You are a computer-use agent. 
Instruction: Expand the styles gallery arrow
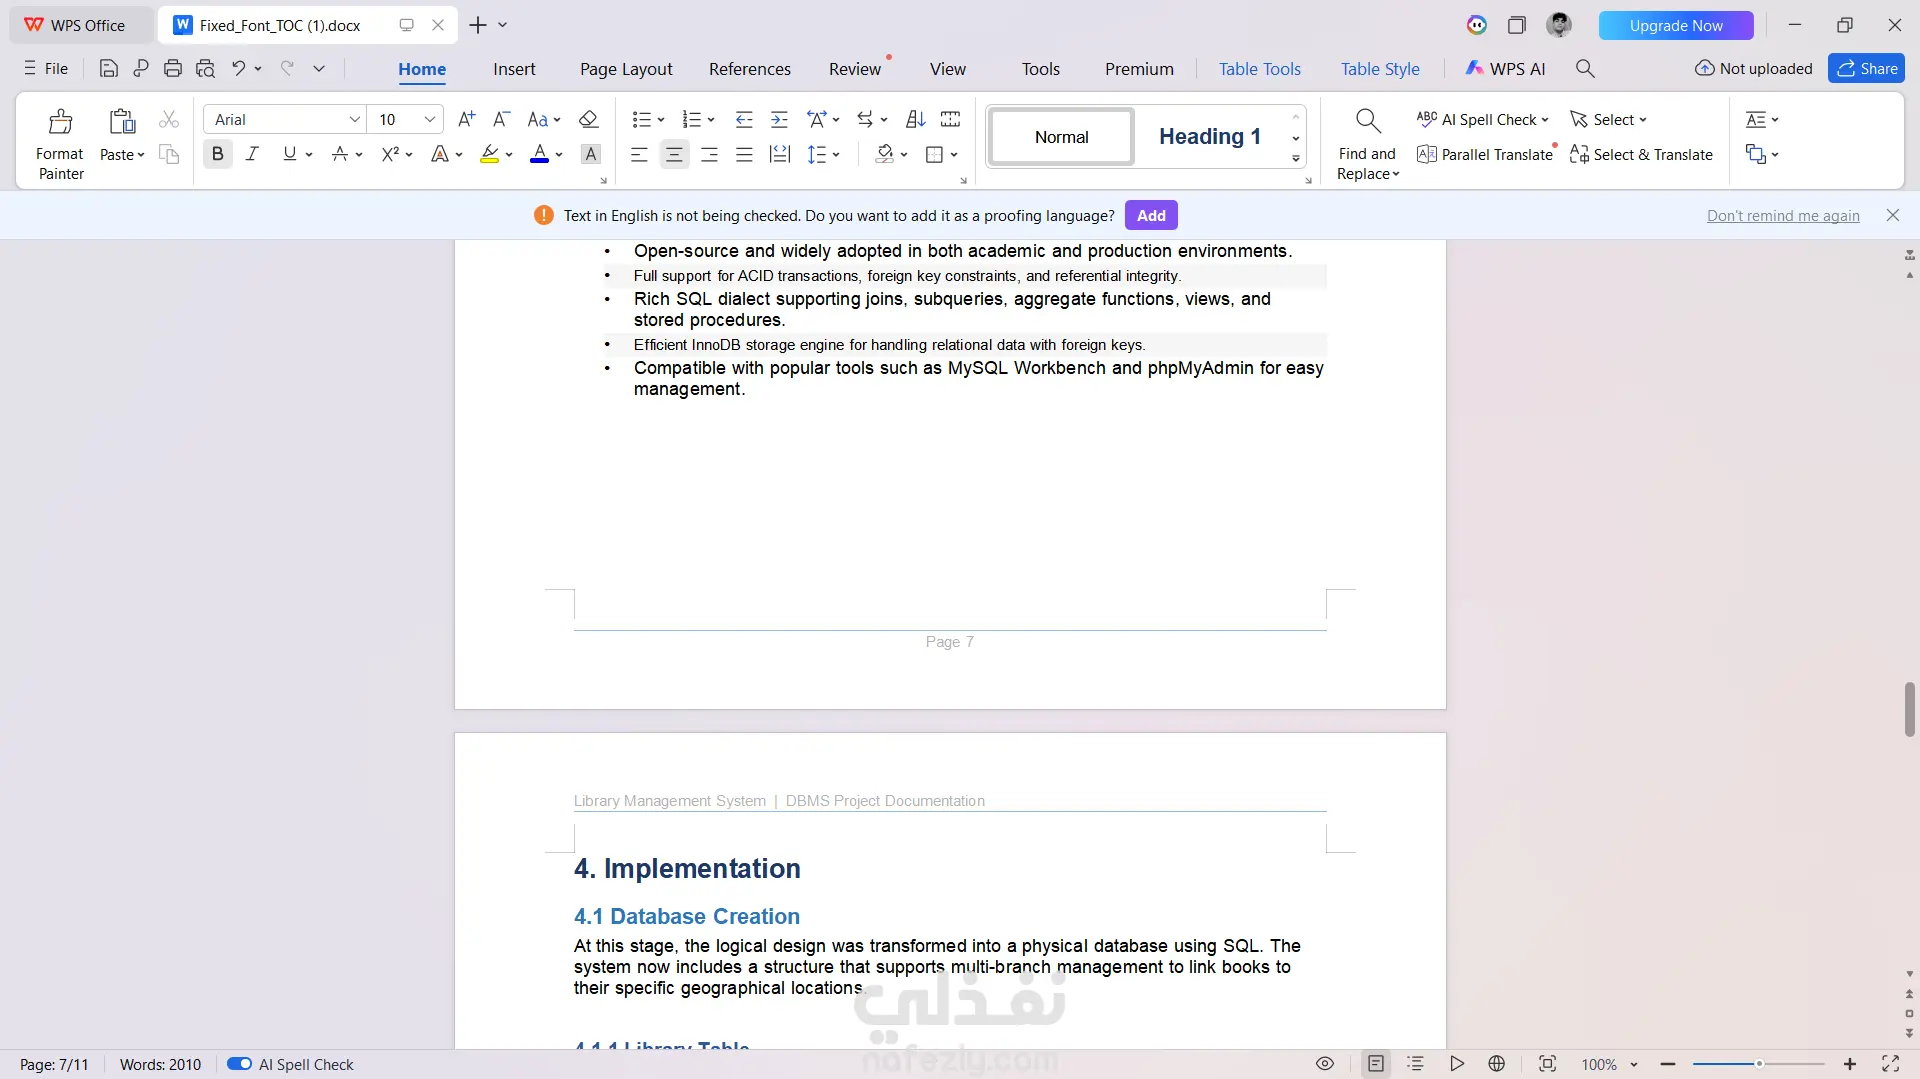tap(1296, 159)
